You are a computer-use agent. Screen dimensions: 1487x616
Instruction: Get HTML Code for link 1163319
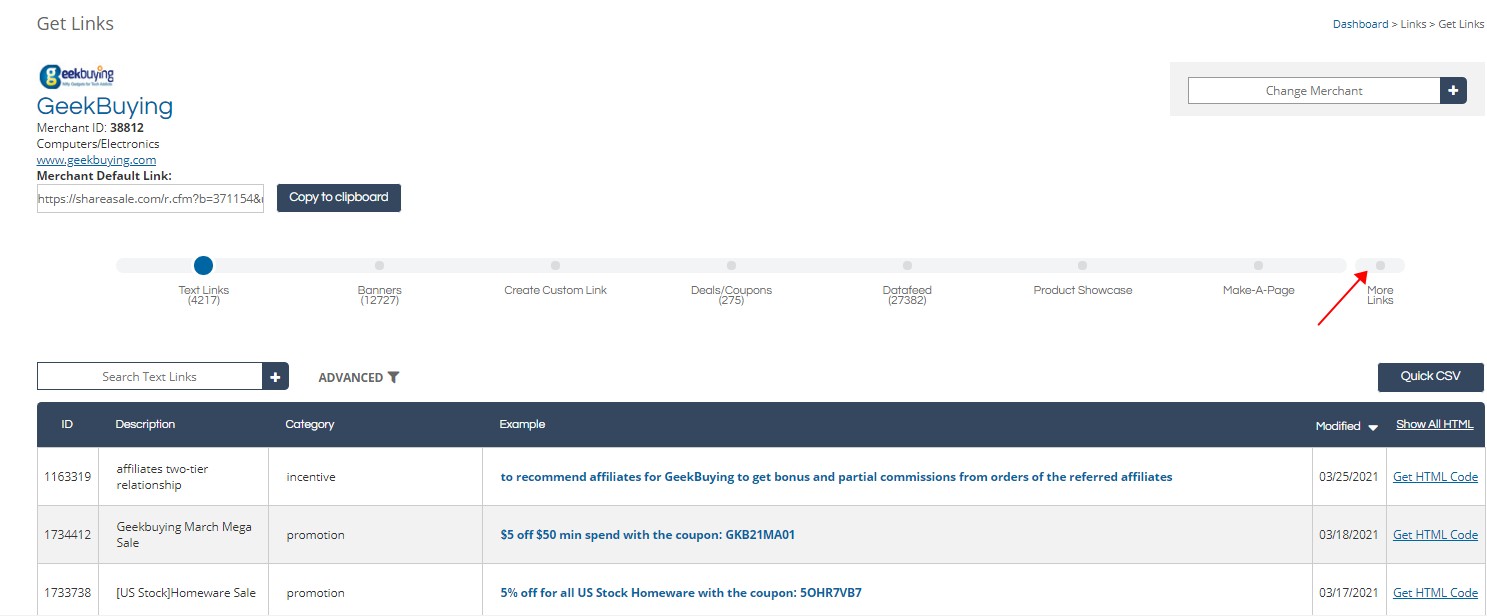point(1435,477)
